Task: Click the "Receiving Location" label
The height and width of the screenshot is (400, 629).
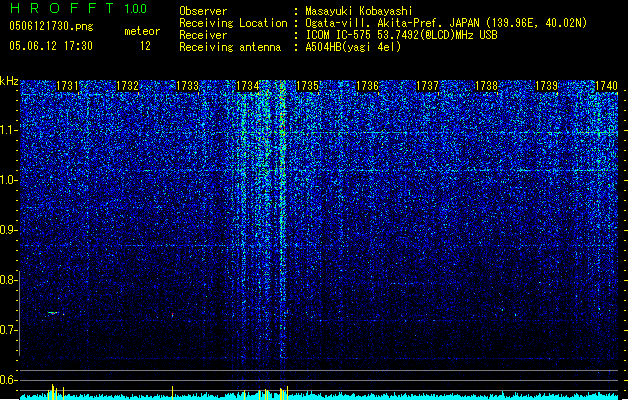Action: point(233,23)
